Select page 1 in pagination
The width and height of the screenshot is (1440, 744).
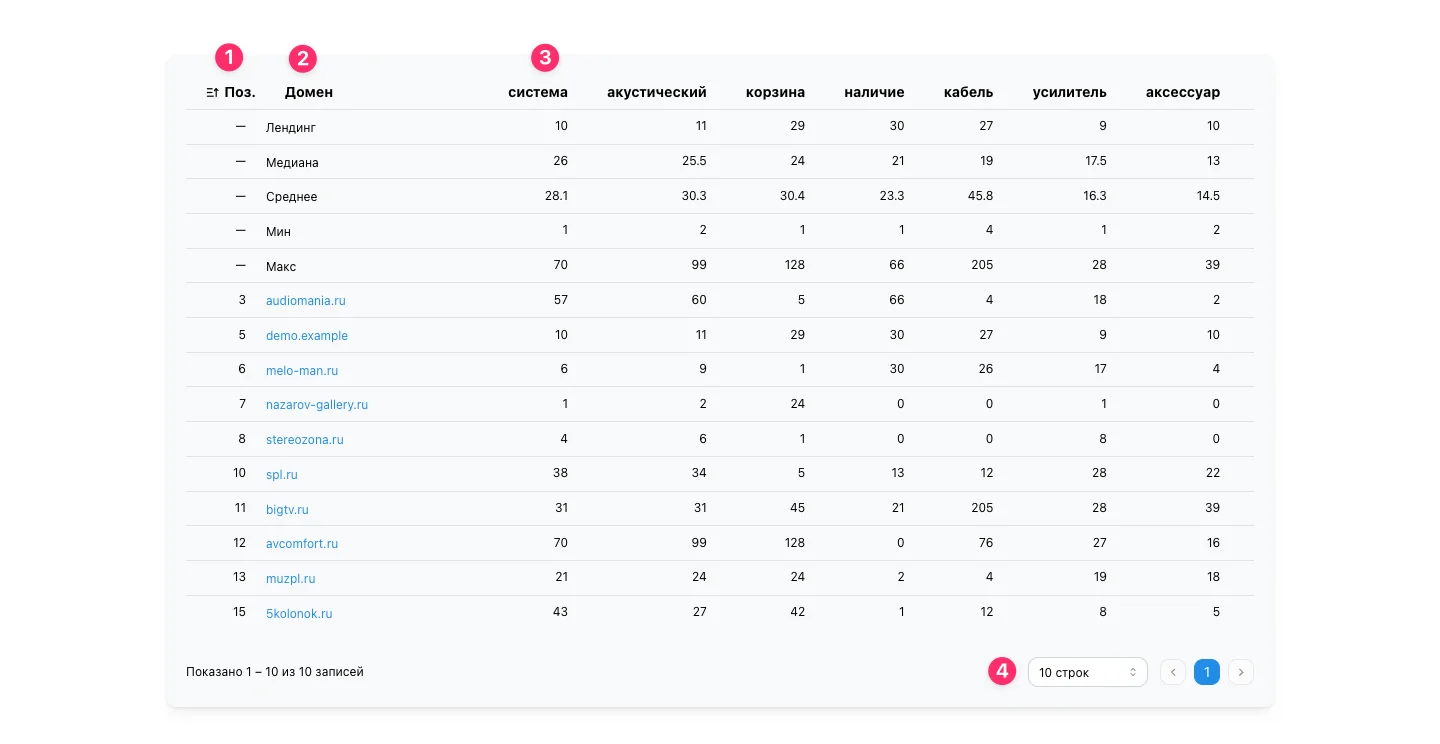1207,672
